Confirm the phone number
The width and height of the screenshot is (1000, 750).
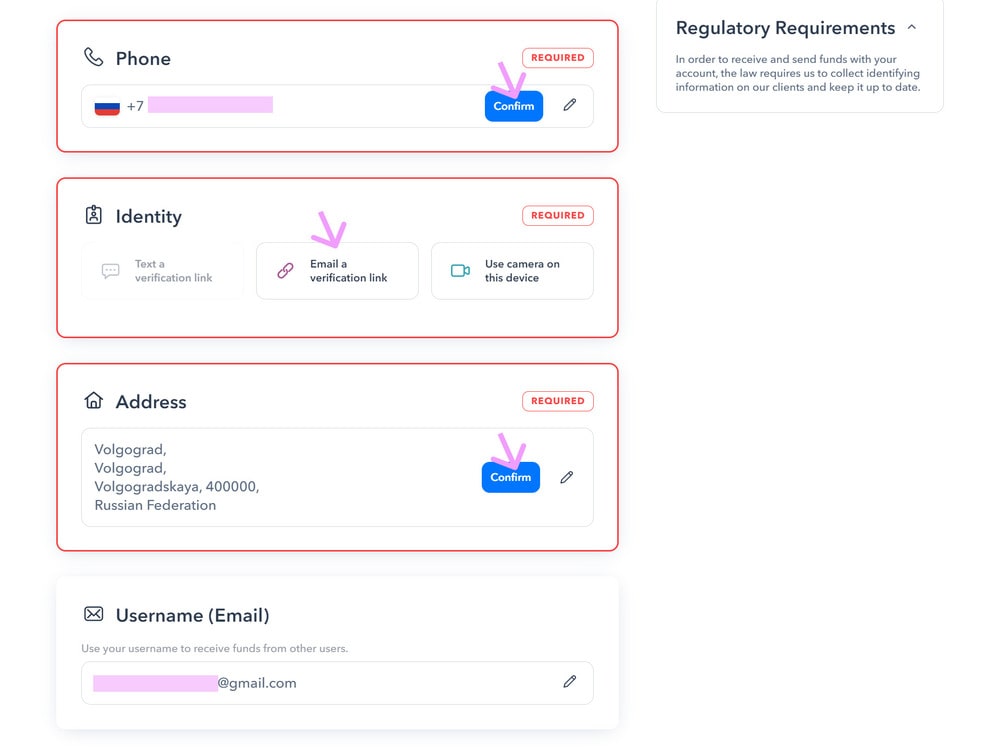513,106
